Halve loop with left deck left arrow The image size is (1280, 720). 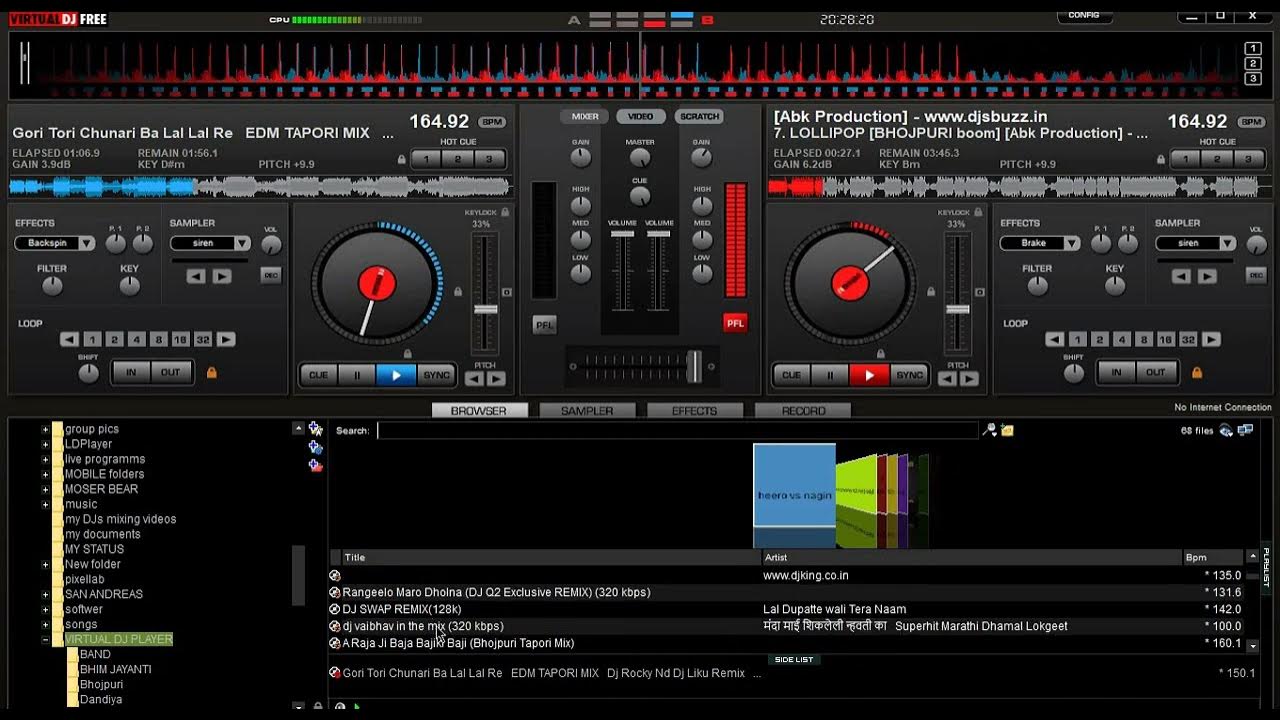point(69,340)
